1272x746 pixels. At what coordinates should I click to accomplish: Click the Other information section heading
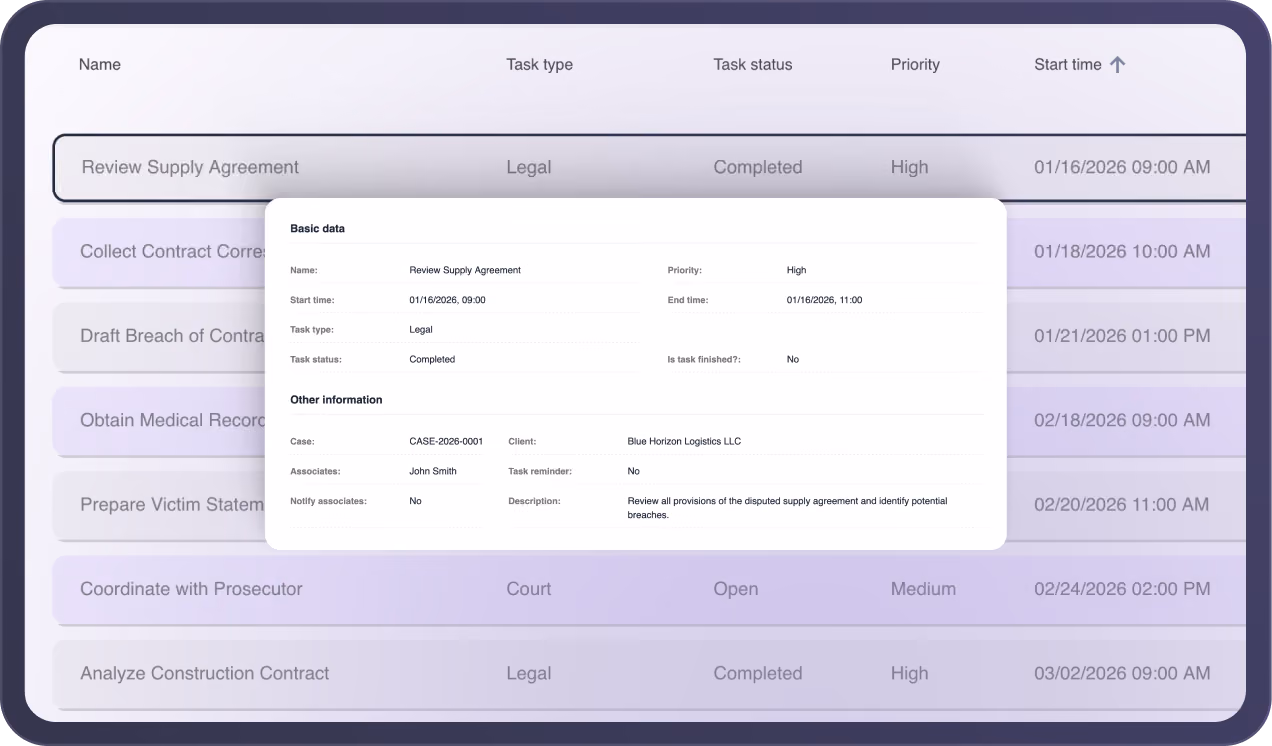[336, 400]
